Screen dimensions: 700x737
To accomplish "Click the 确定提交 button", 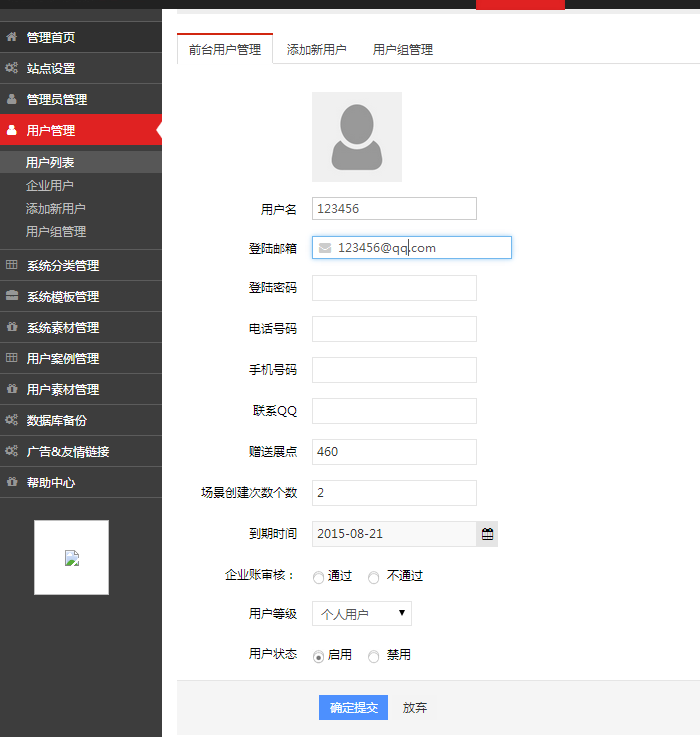I will 353,707.
